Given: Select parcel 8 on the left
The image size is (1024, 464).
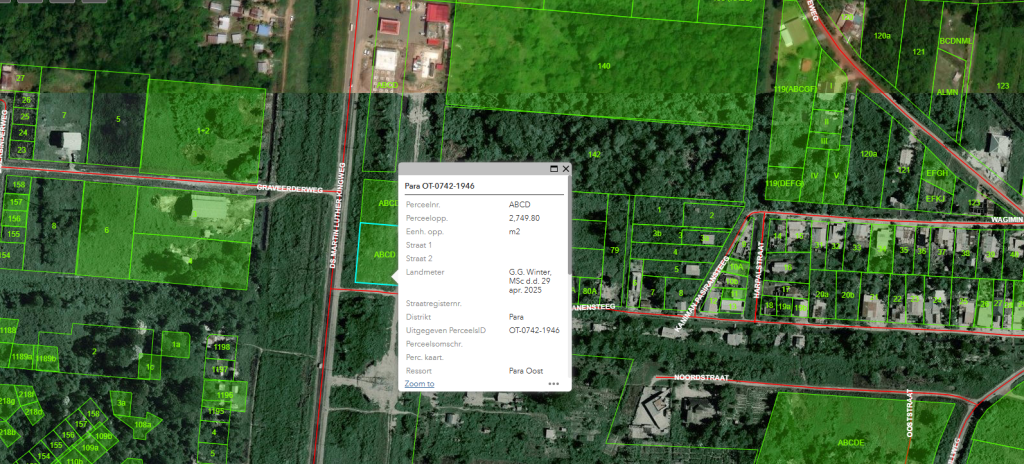Looking at the screenshot, I should [53, 226].
